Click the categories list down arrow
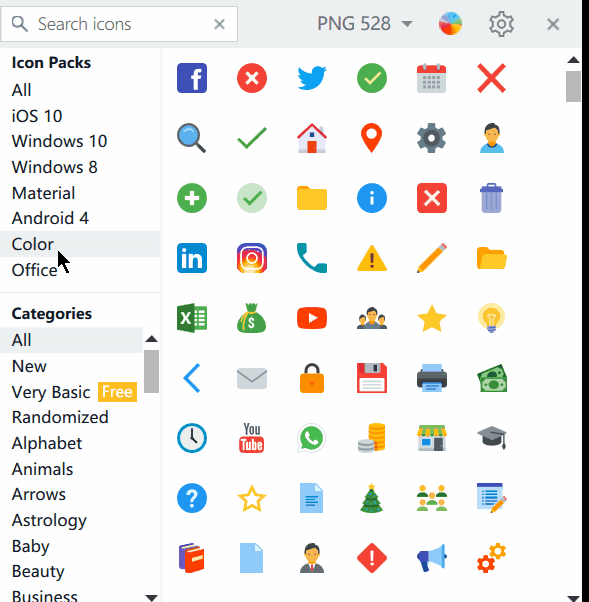The image size is (589, 602). (152, 597)
